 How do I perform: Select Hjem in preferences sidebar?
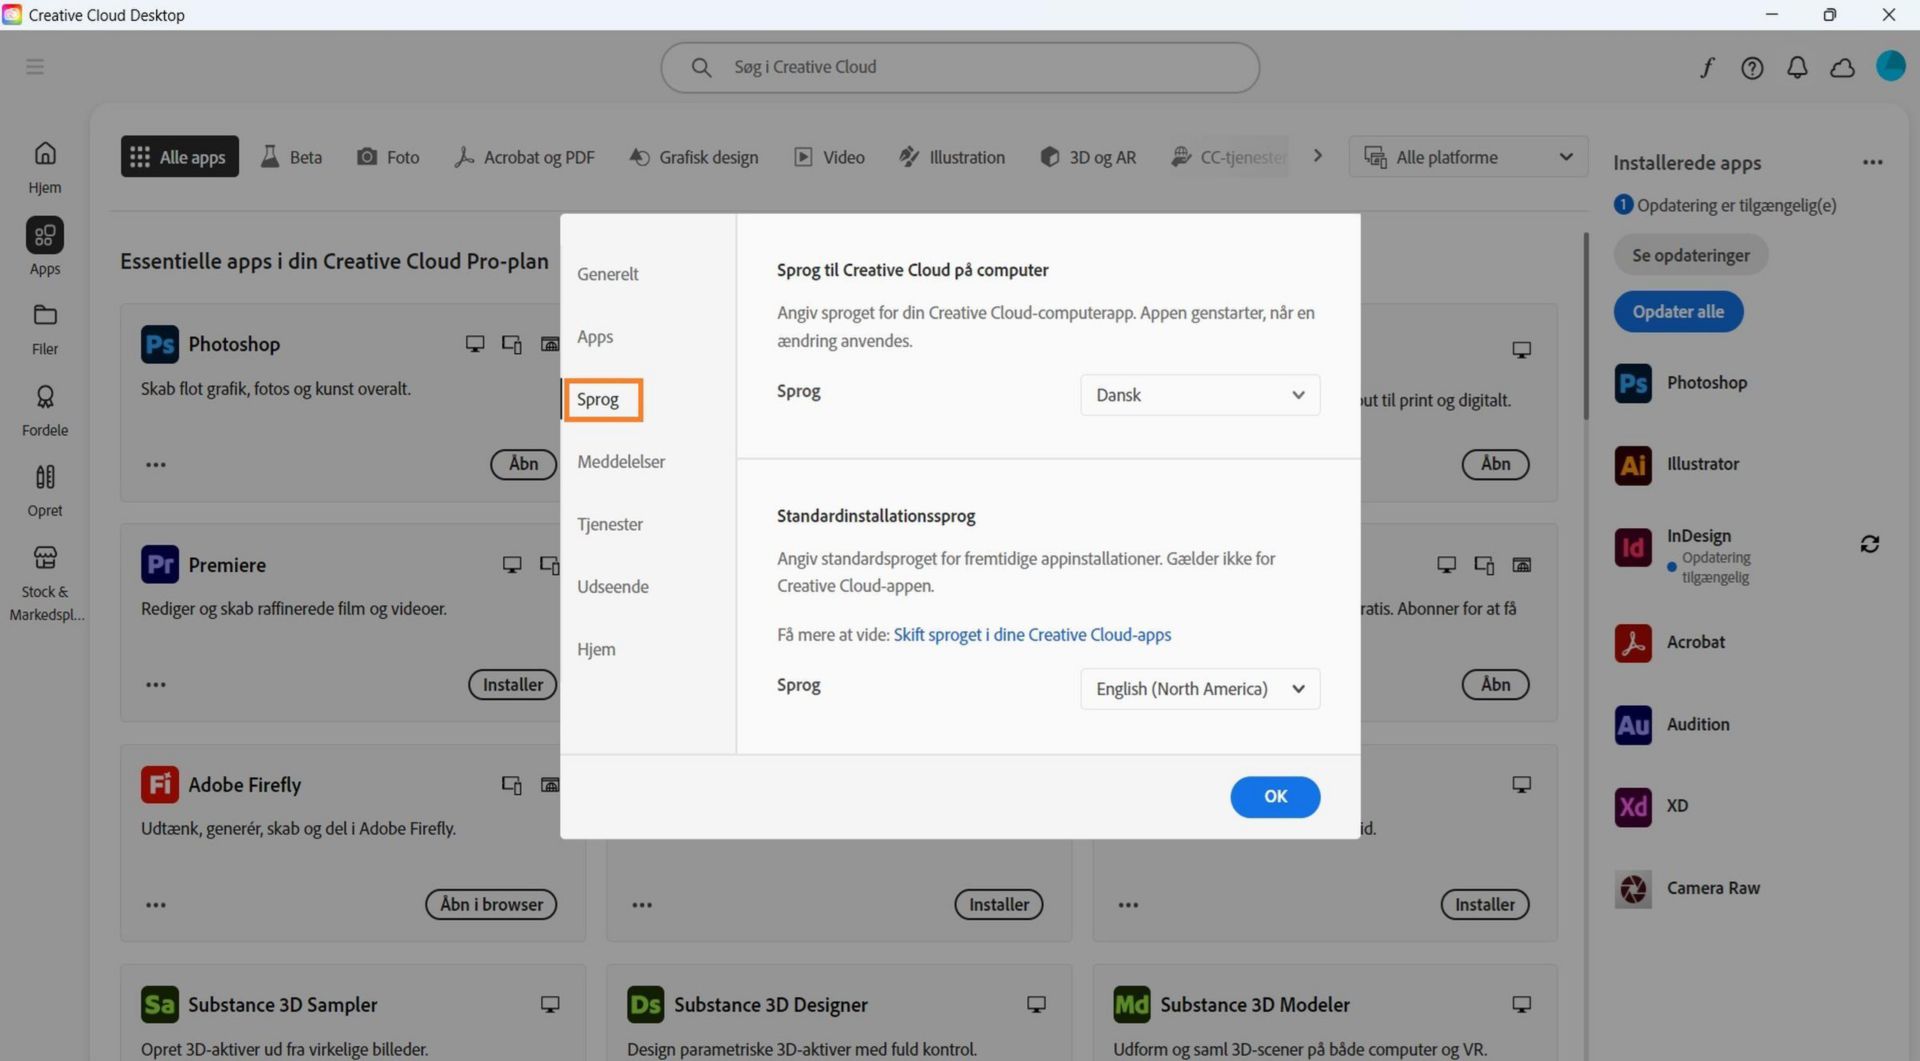tap(596, 650)
